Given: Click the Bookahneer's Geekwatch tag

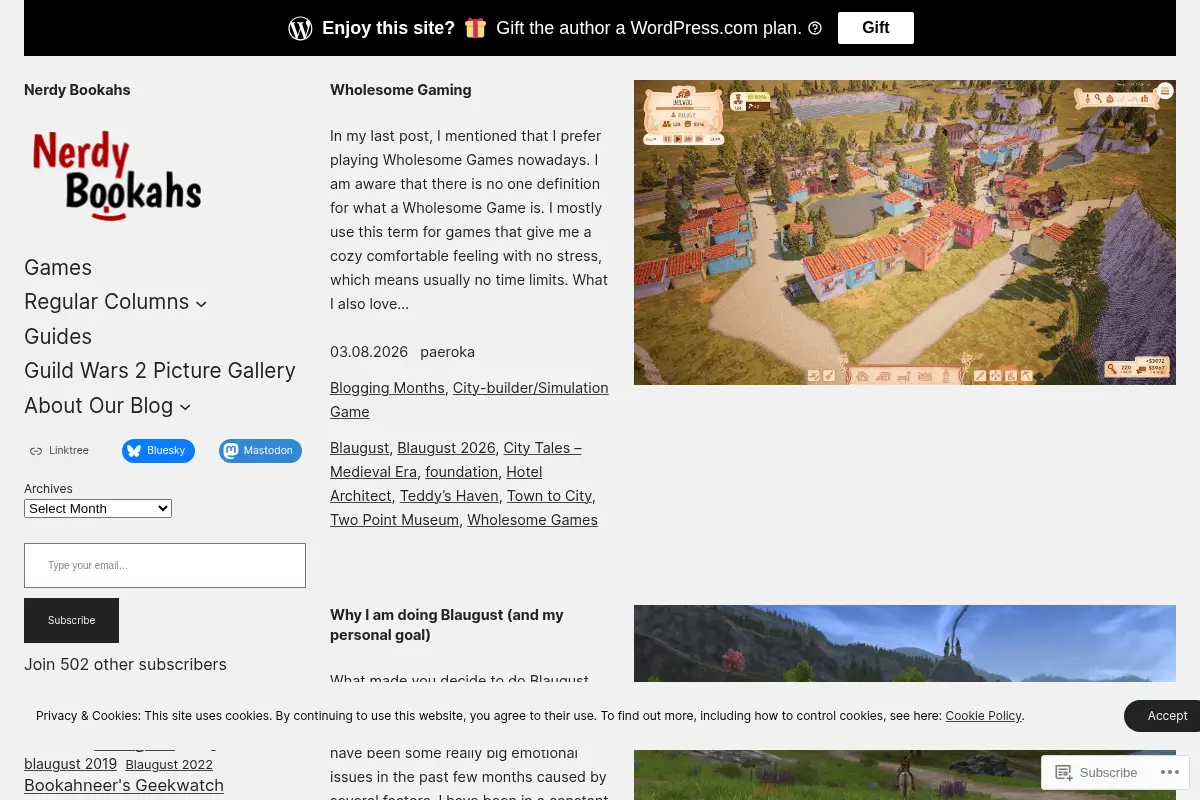Looking at the screenshot, I should click(124, 786).
